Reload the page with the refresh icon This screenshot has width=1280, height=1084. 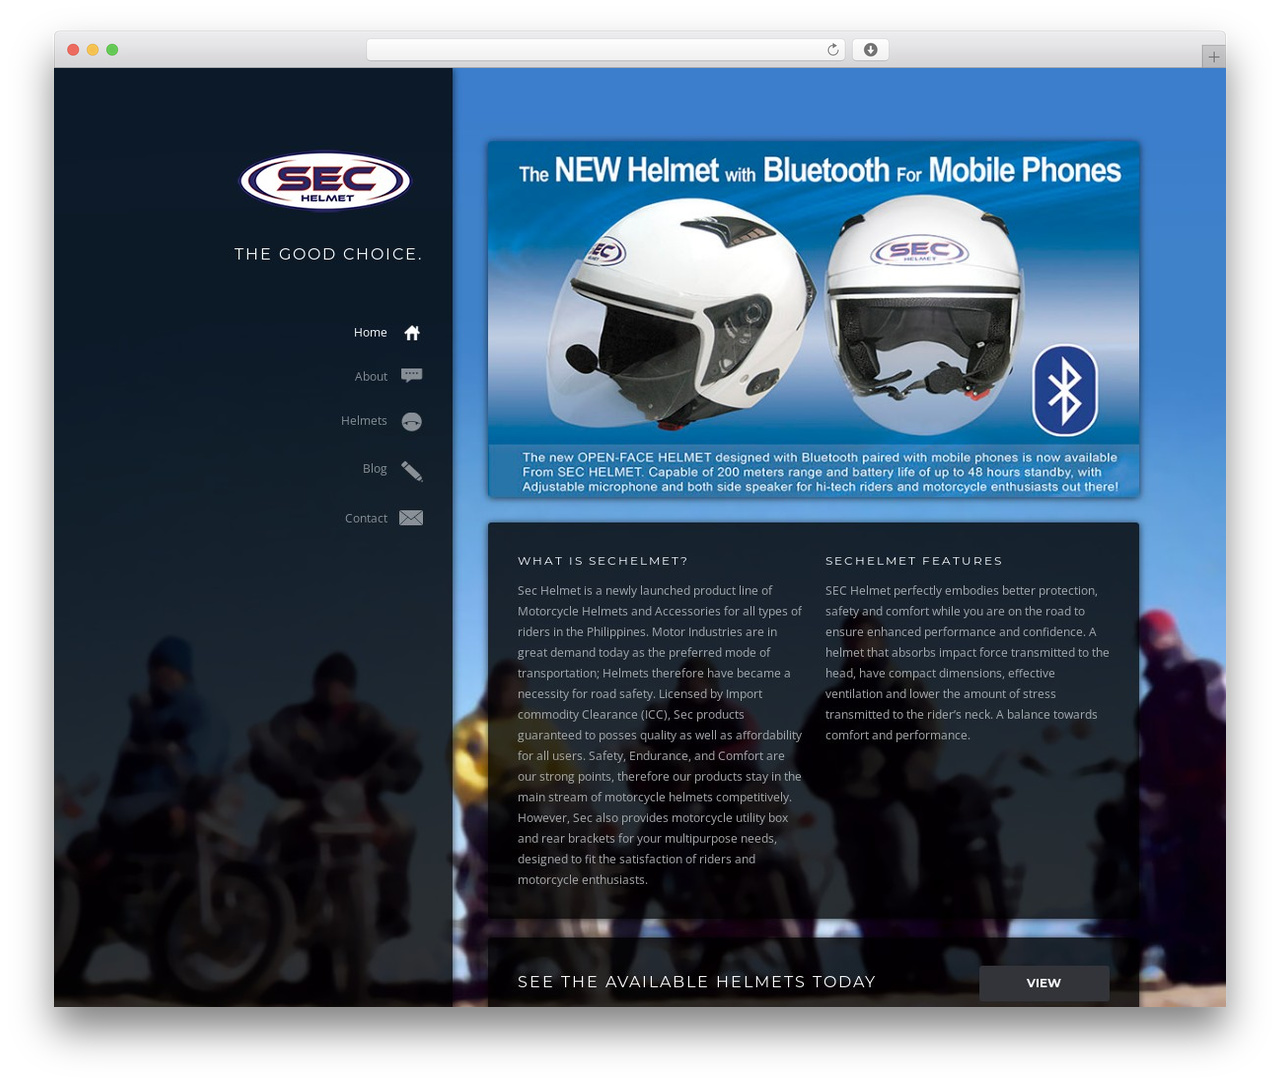coord(833,50)
